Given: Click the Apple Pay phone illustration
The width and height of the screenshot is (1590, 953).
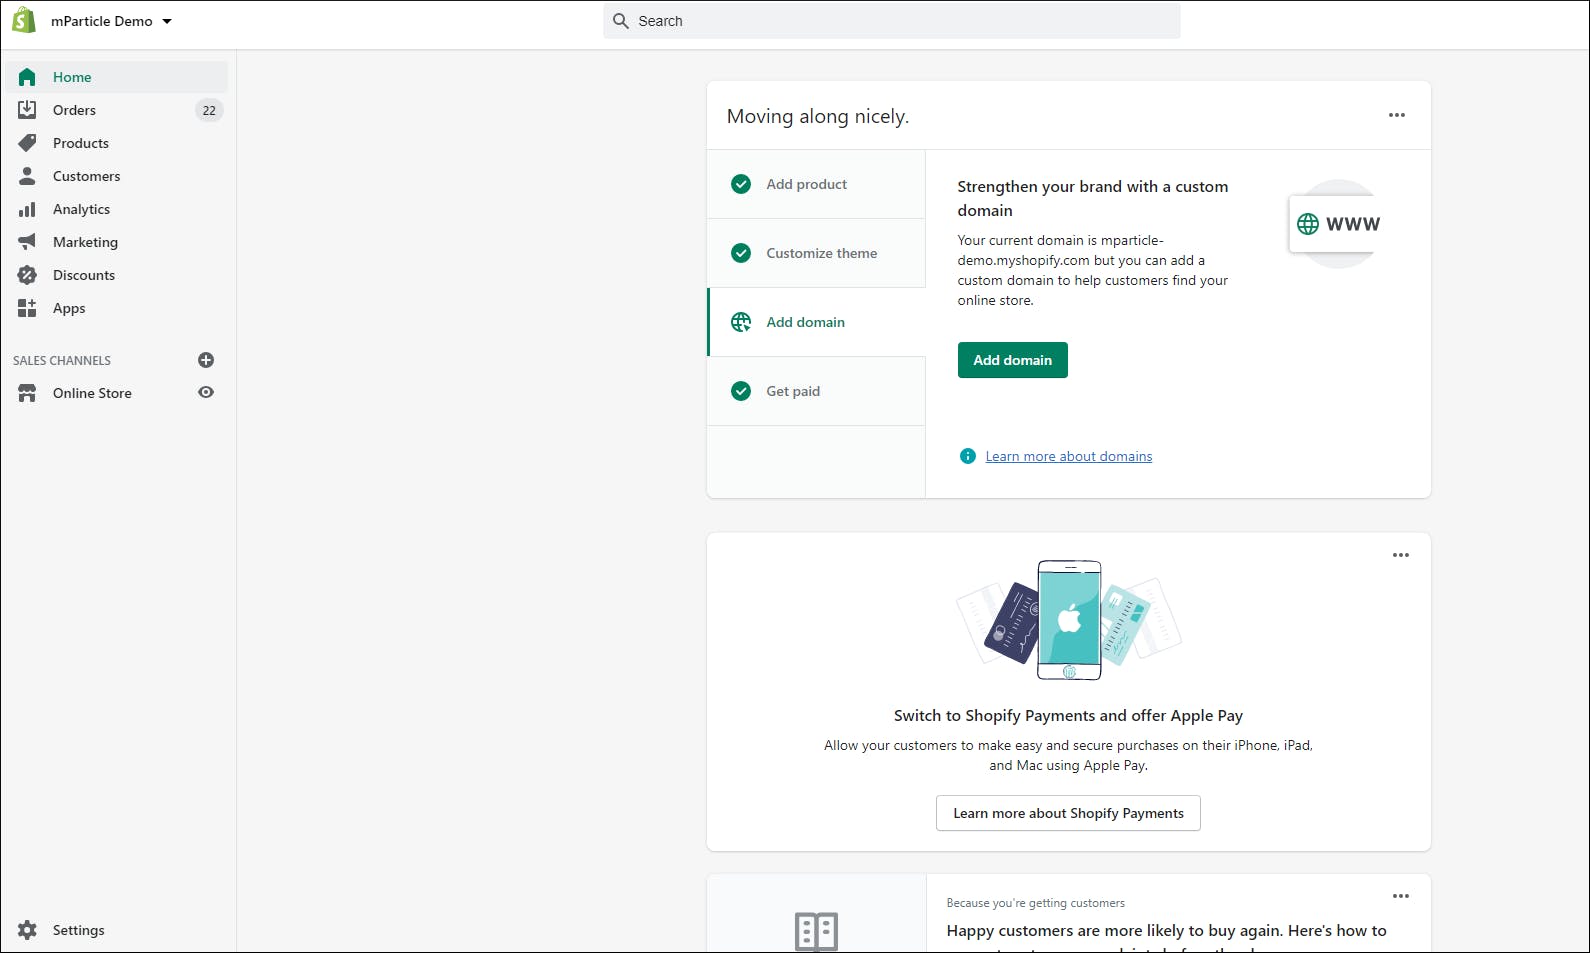Looking at the screenshot, I should tap(1069, 620).
